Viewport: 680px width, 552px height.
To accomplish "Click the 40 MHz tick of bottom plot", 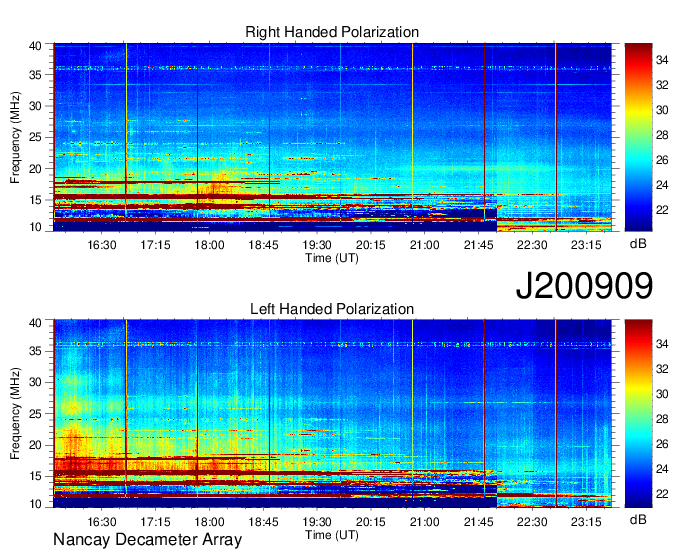I will (x=36, y=323).
